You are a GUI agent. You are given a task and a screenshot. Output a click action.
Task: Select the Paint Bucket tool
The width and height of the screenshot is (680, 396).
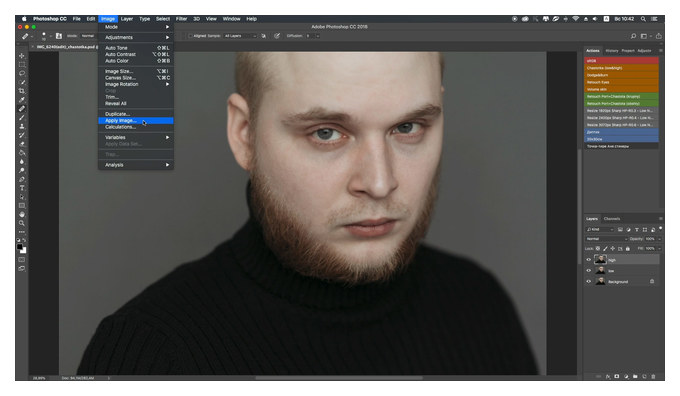[22, 153]
